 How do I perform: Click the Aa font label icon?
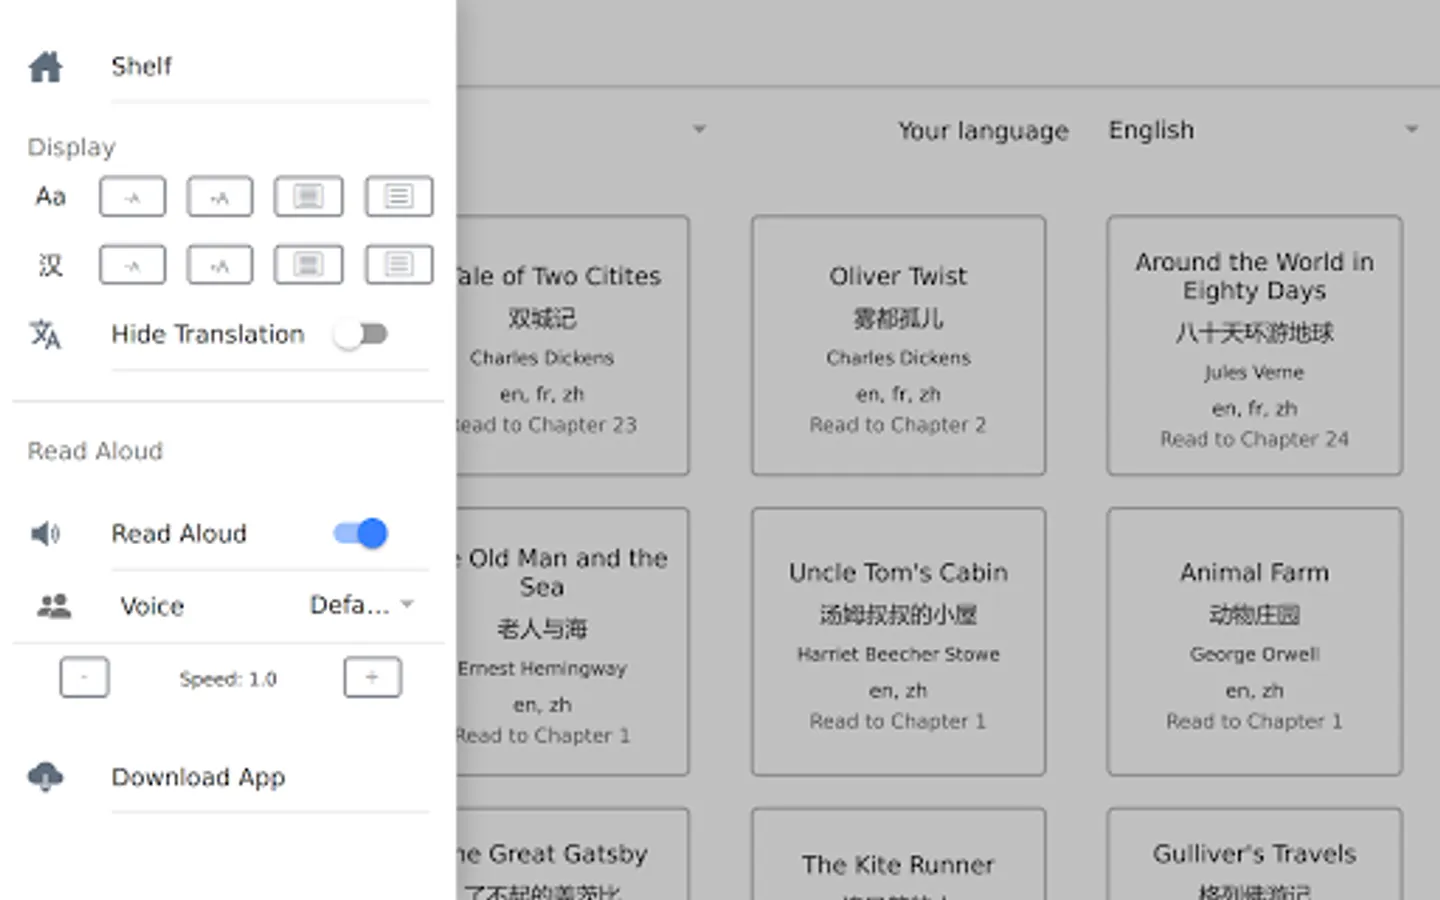click(50, 197)
